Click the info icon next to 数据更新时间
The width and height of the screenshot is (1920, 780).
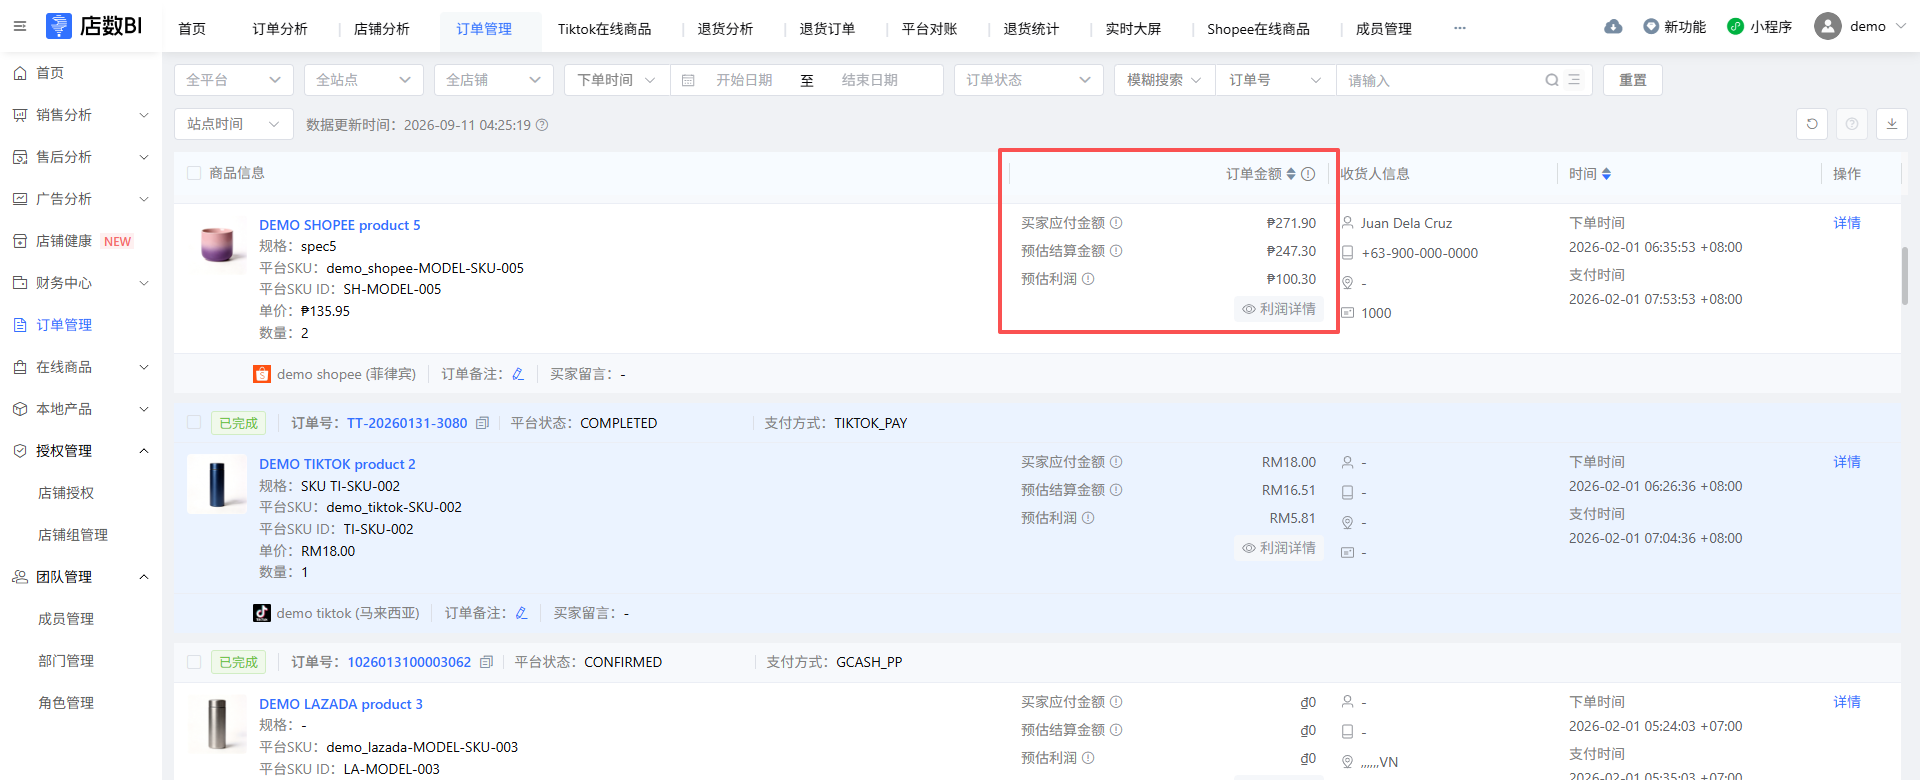(542, 125)
